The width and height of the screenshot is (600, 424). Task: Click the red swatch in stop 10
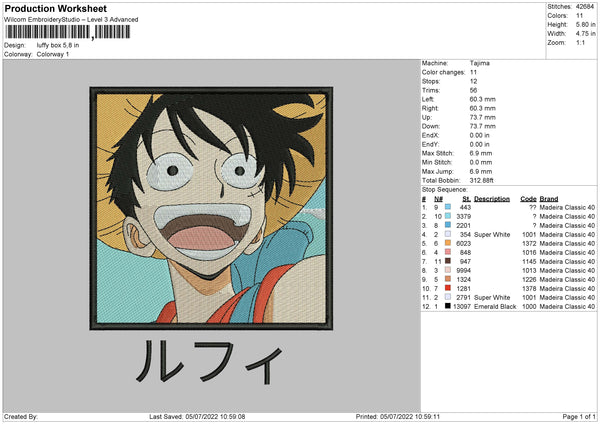click(448, 288)
